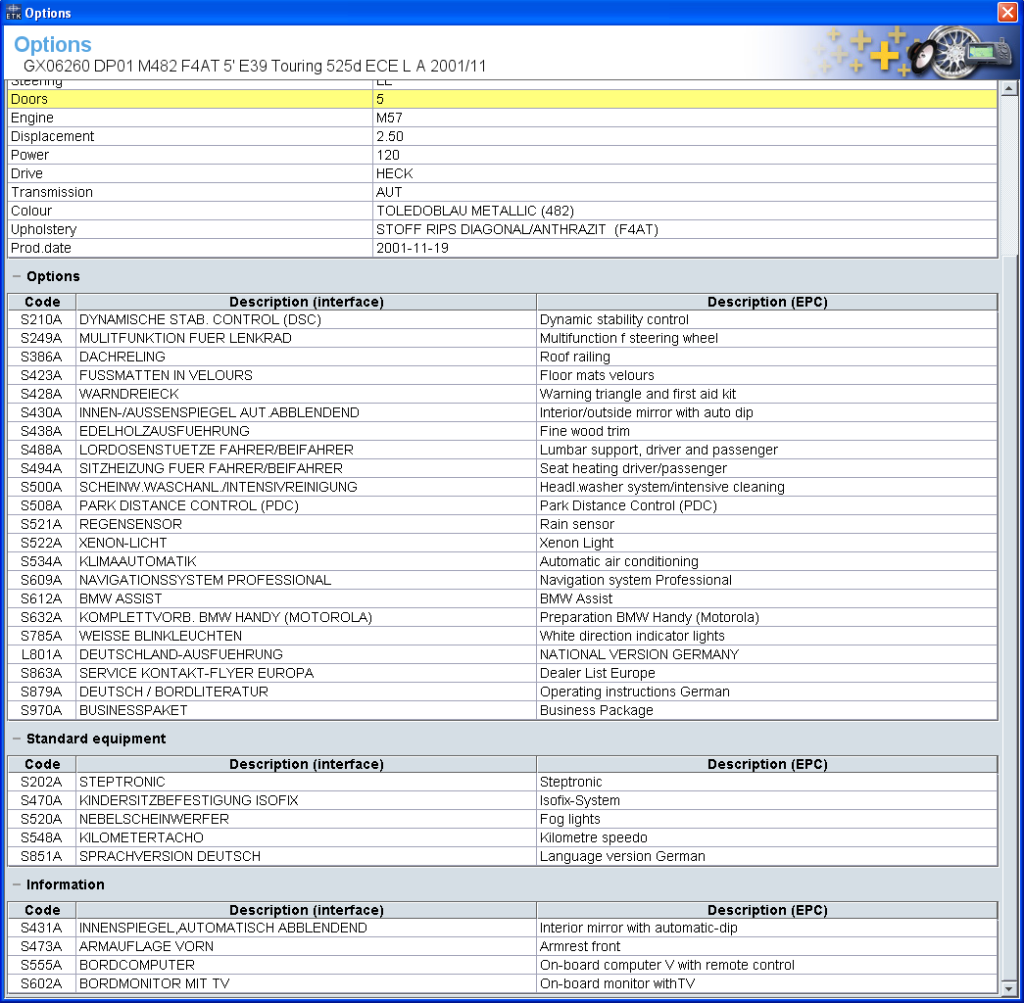The height and width of the screenshot is (1003, 1024).
Task: Select option code S494A
Action: (41, 468)
